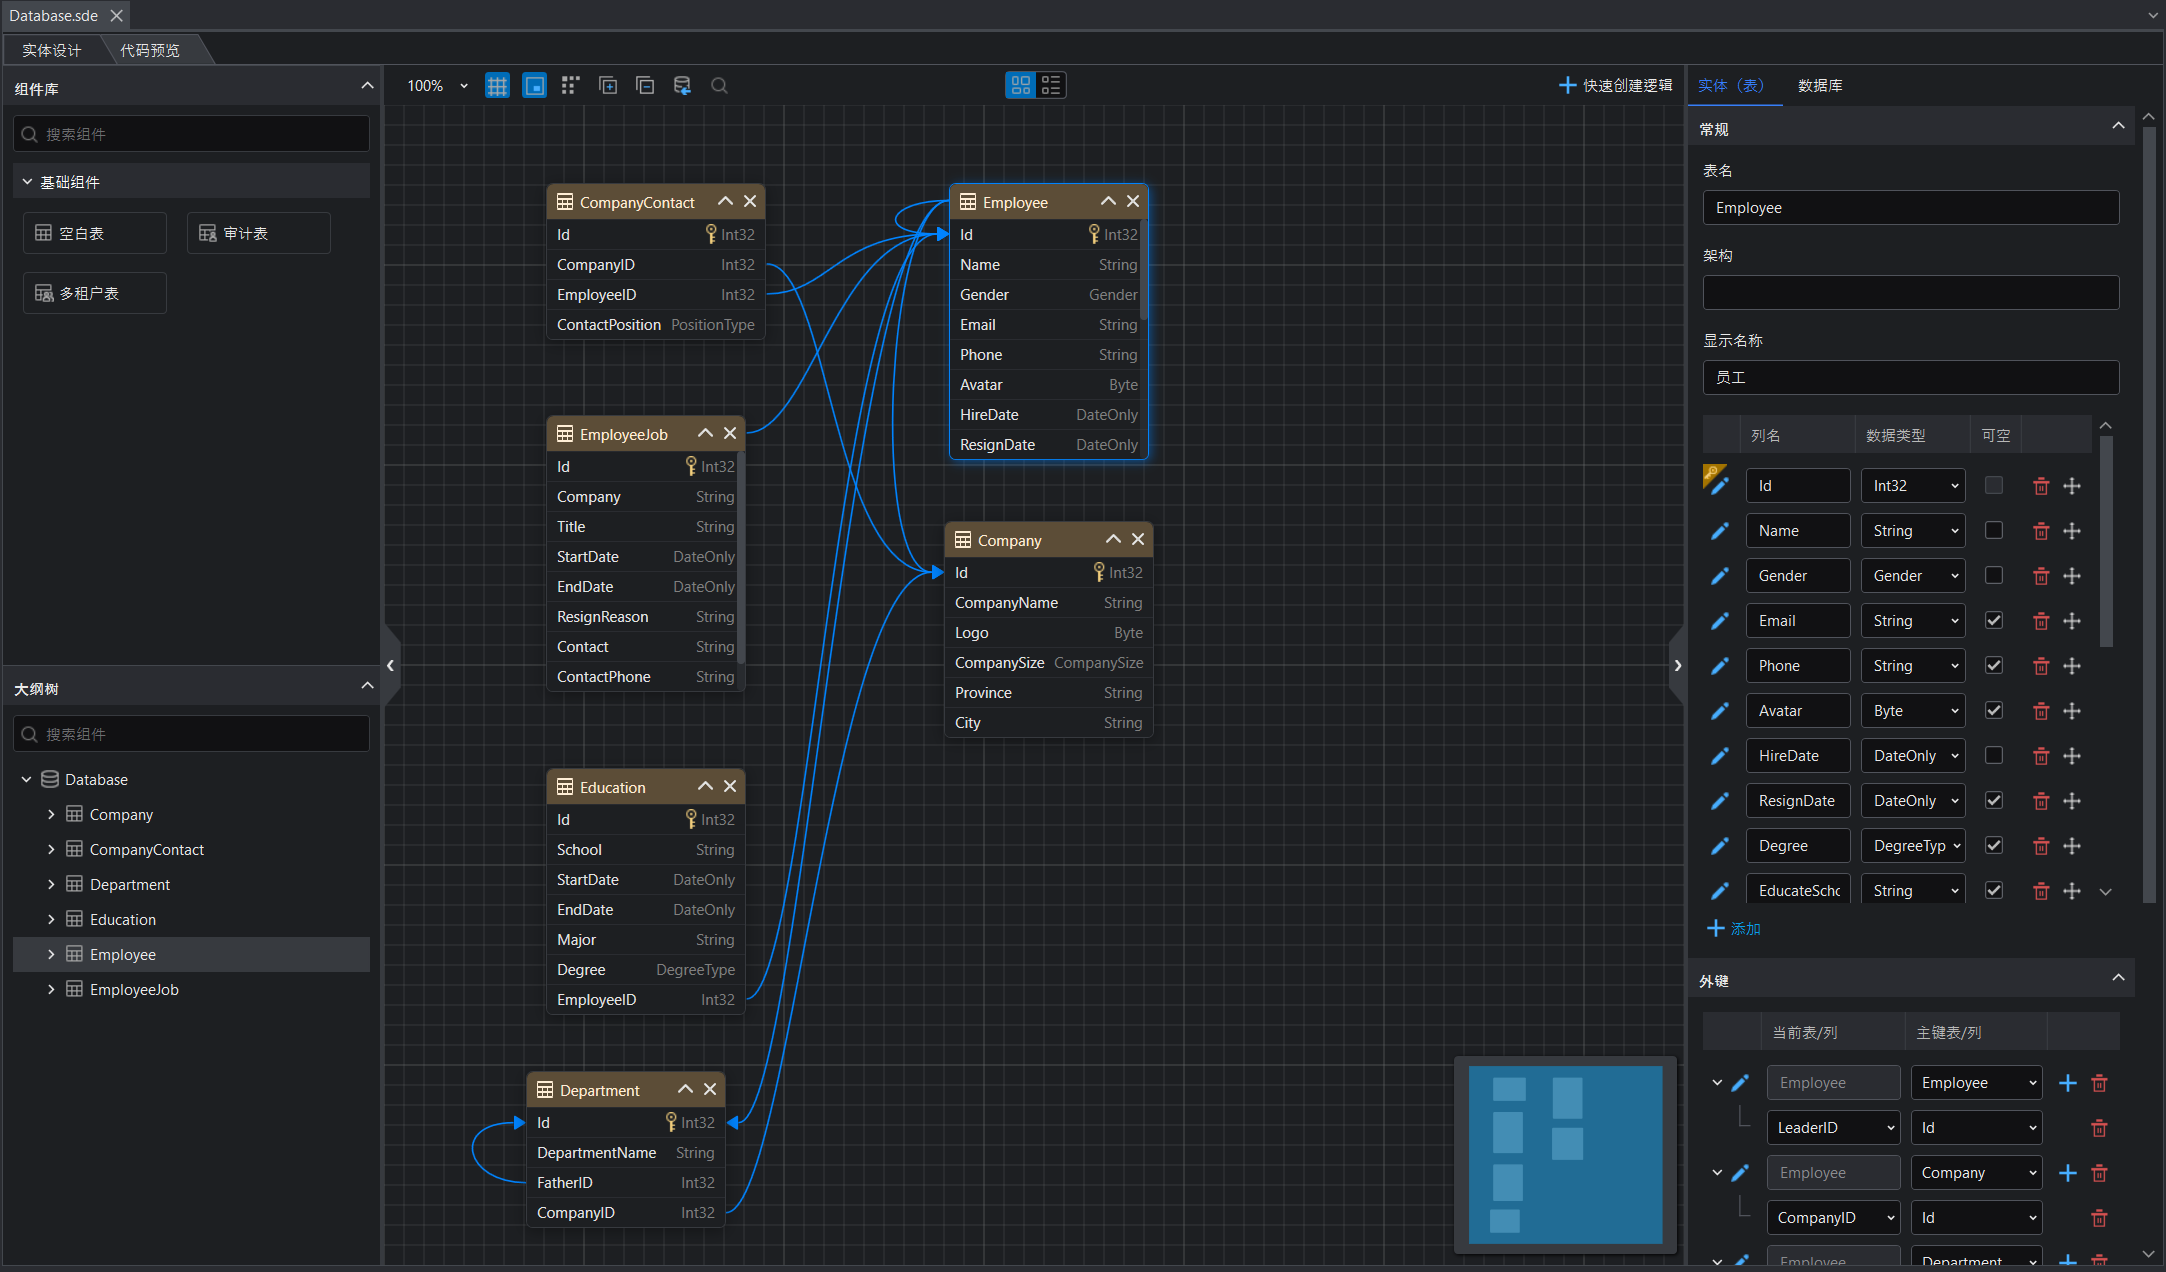
Task: Click the move handle for HireDate row
Action: tap(2072, 756)
